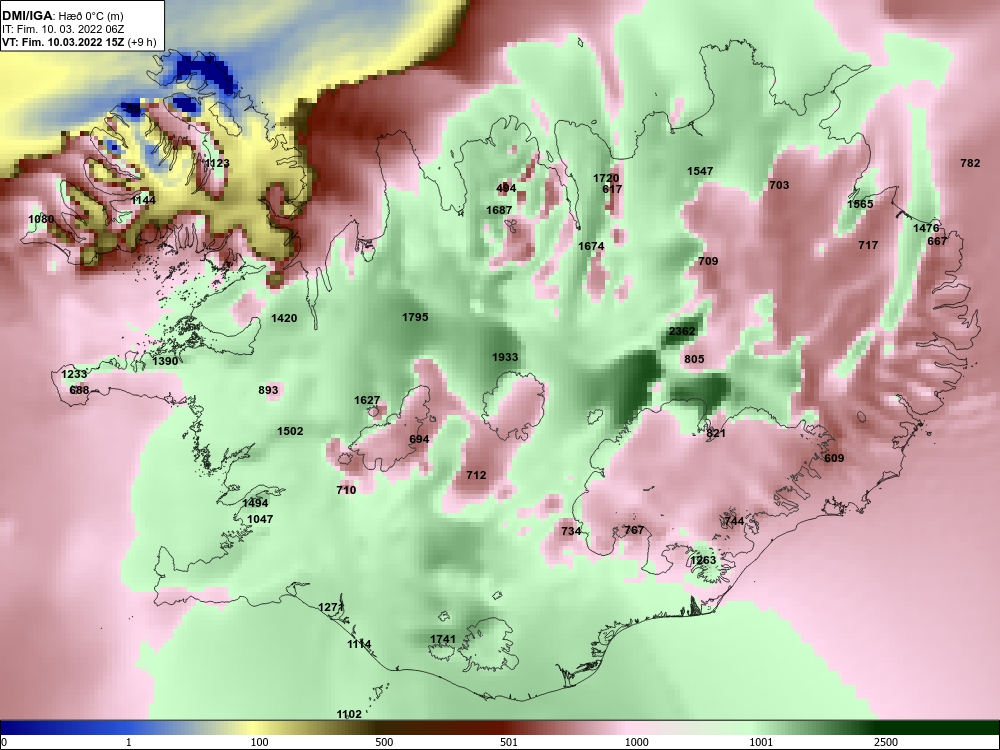Image resolution: width=1000 pixels, height=750 pixels.
Task: Click the value 1233 on the western peninsula
Action: click(x=74, y=374)
